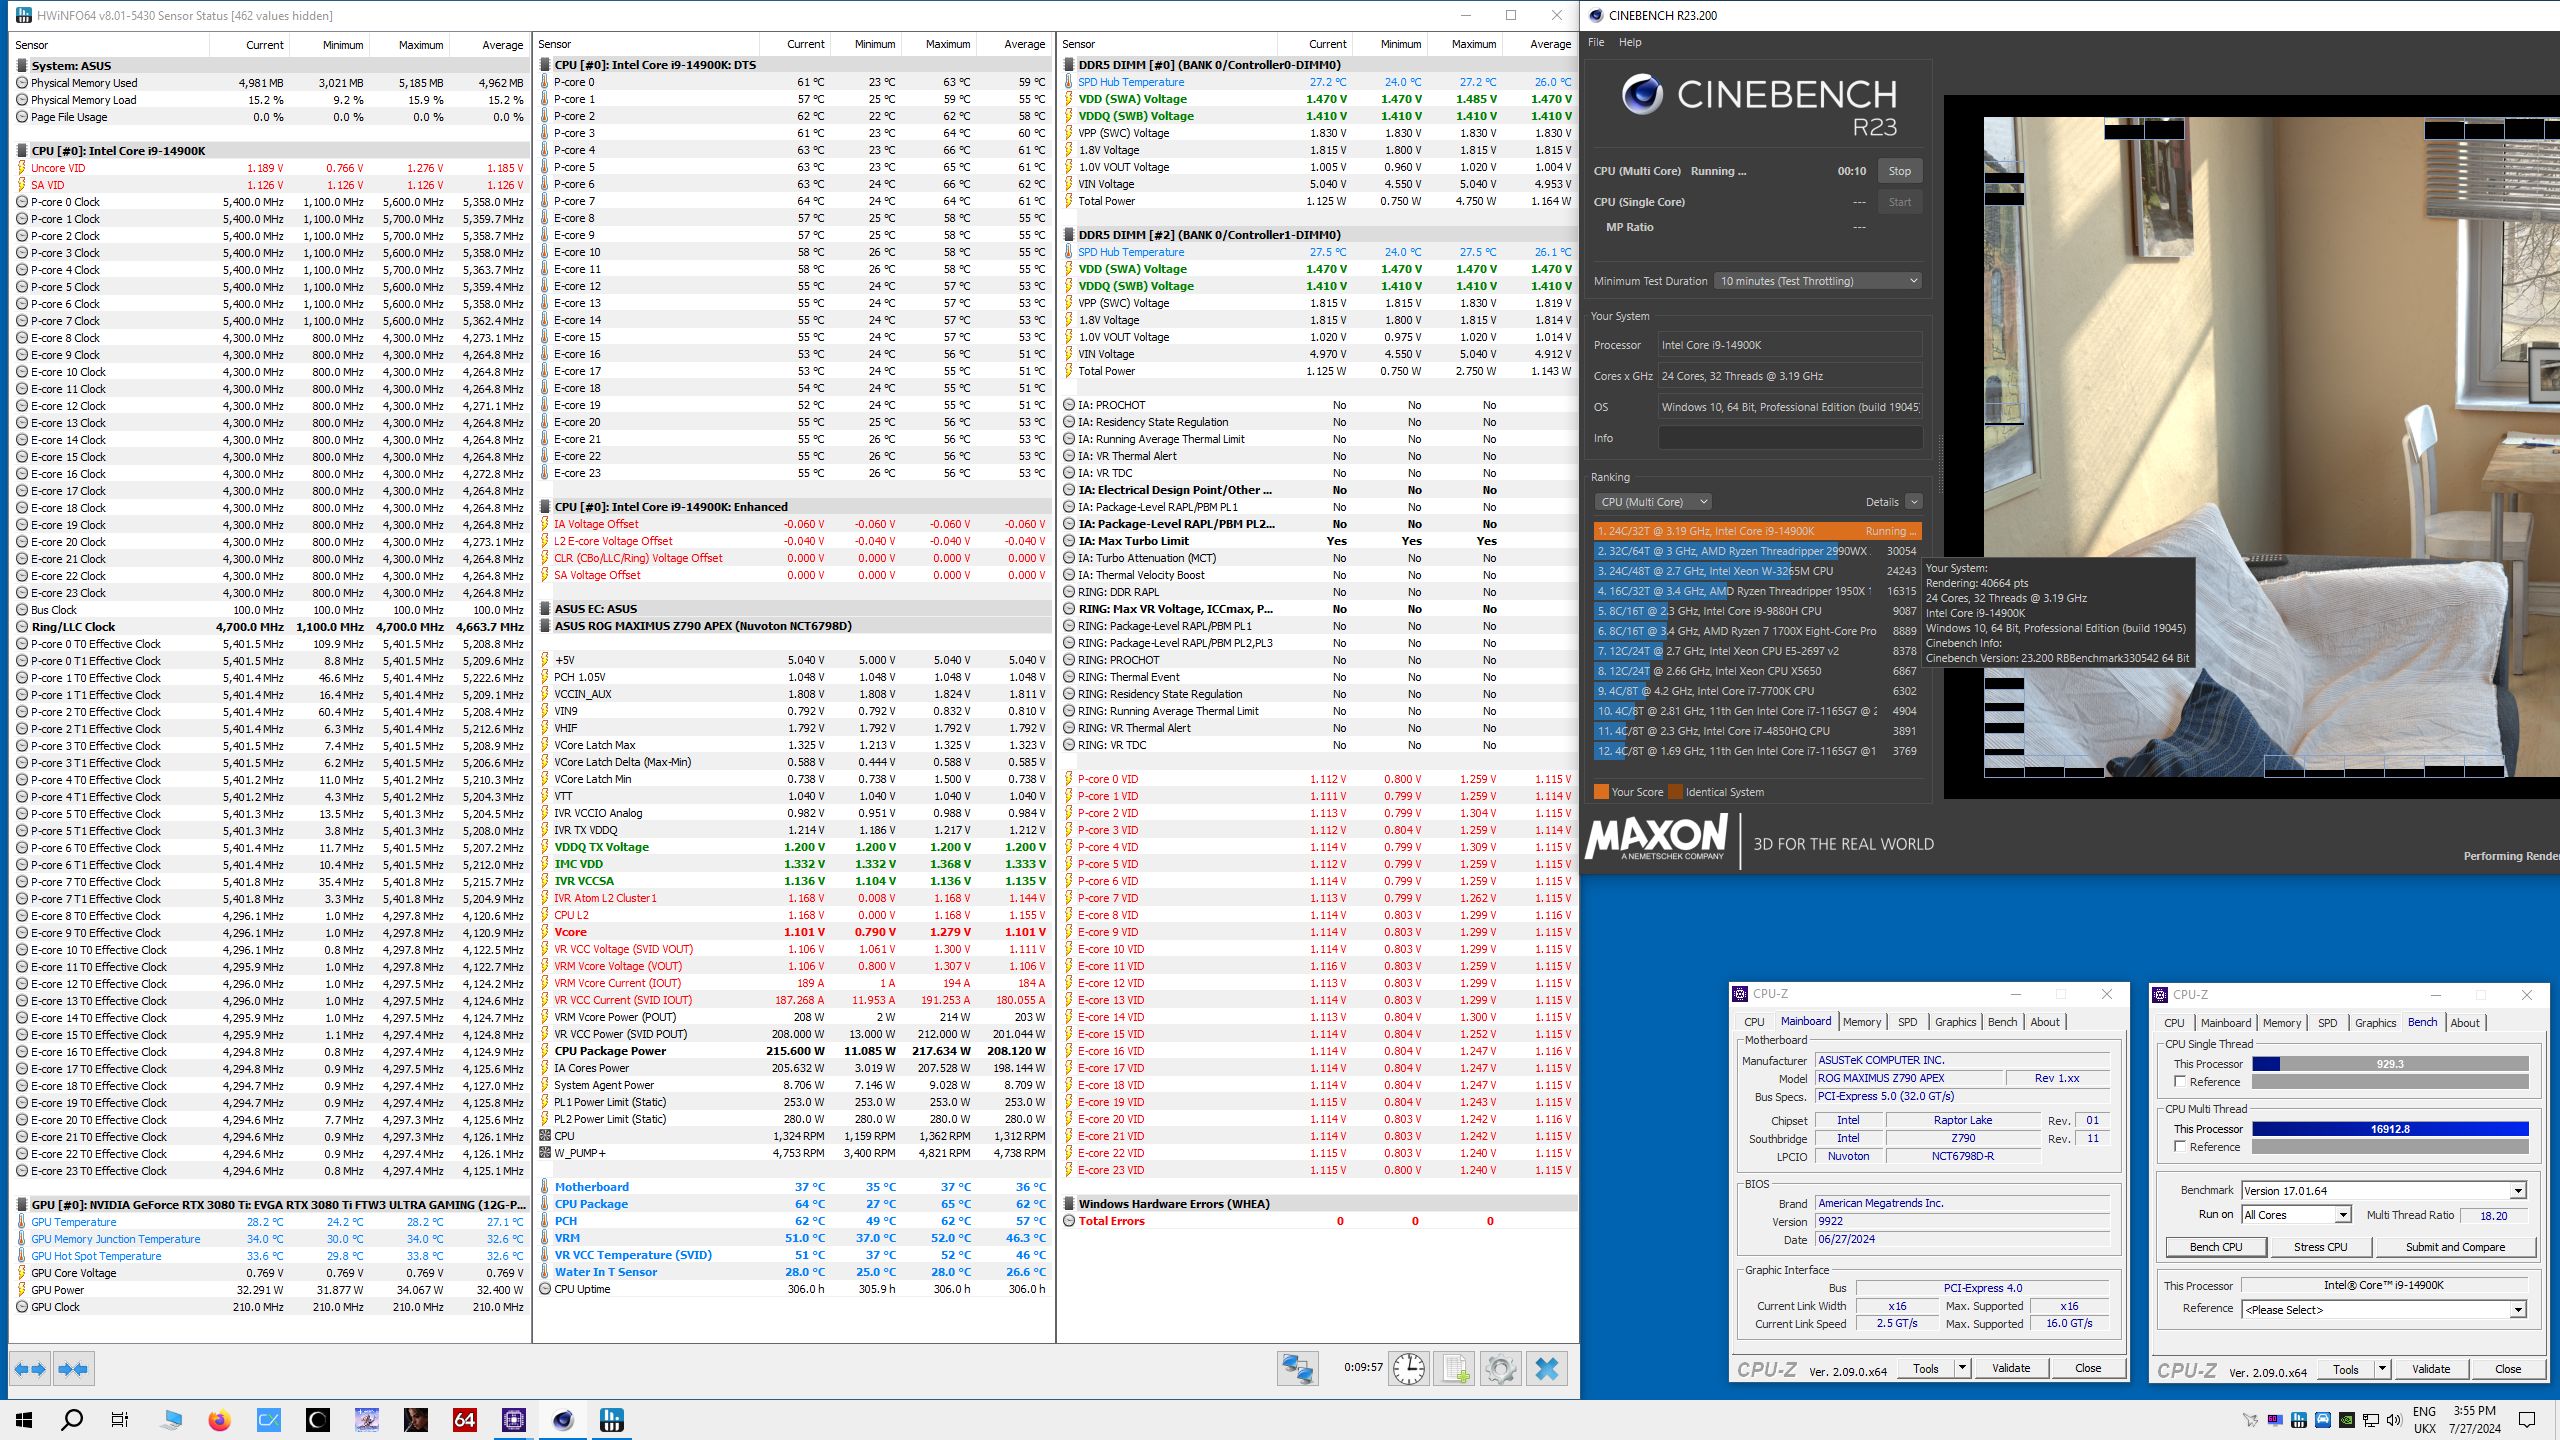
Task: Select the Ring/LLC Clock row
Action: 269,627
